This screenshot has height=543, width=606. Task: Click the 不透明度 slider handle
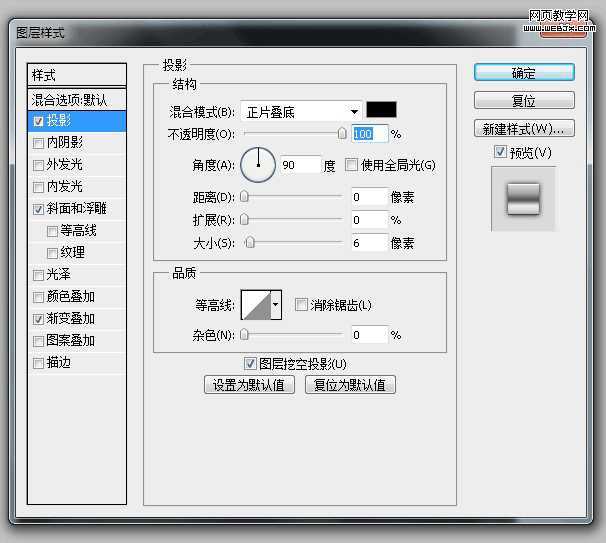point(342,134)
